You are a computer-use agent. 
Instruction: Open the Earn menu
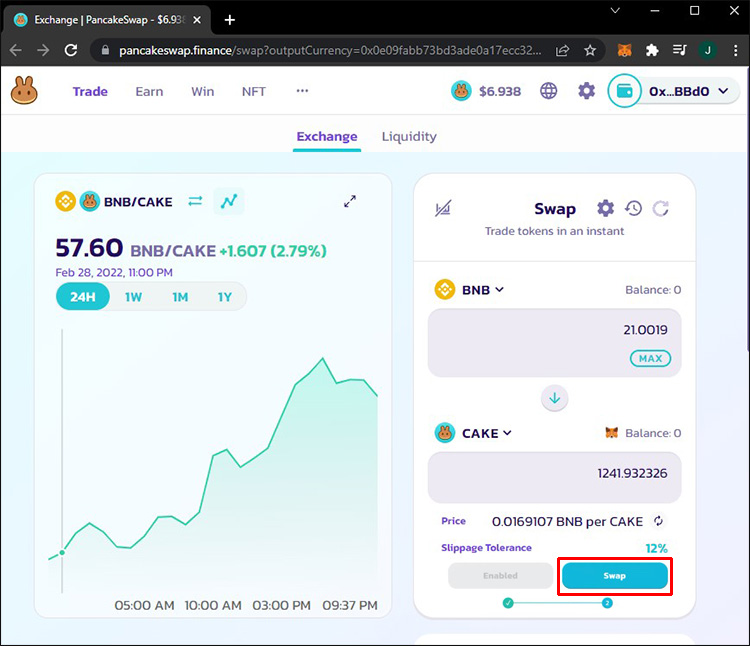coord(149,91)
